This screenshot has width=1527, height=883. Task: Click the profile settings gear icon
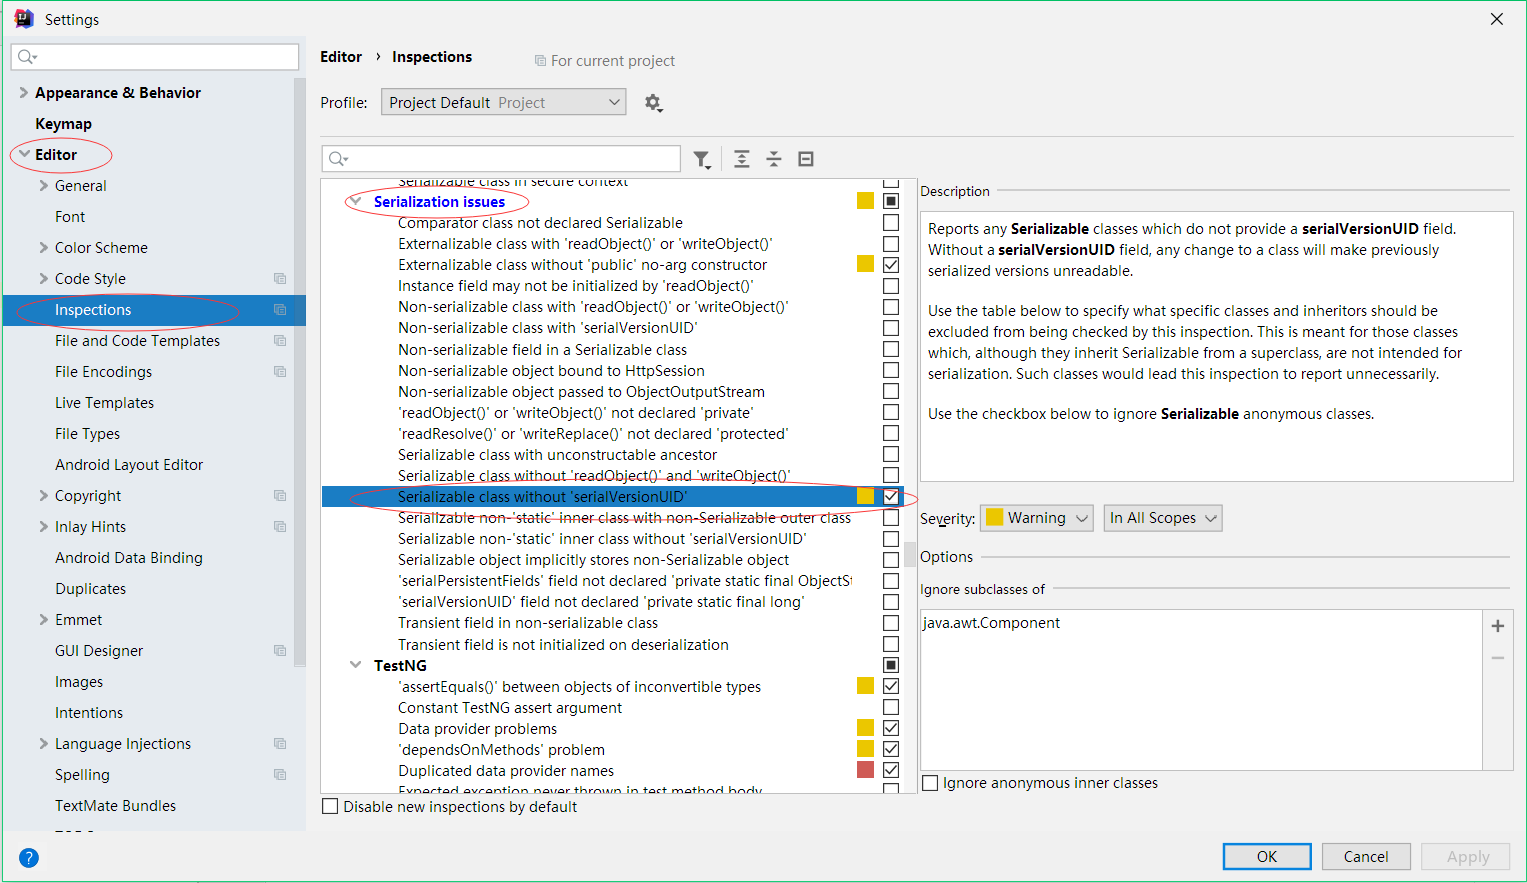[653, 102]
